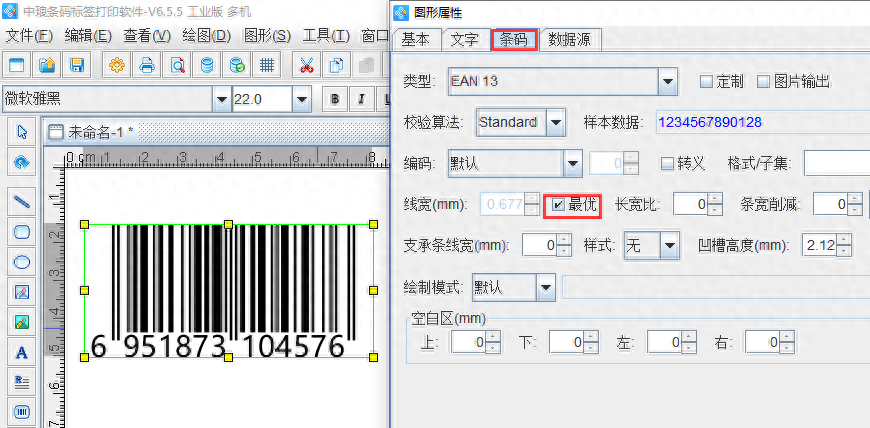Click the 凹槽高度 stepper arrows
This screenshot has width=870, height=428.
844,245
